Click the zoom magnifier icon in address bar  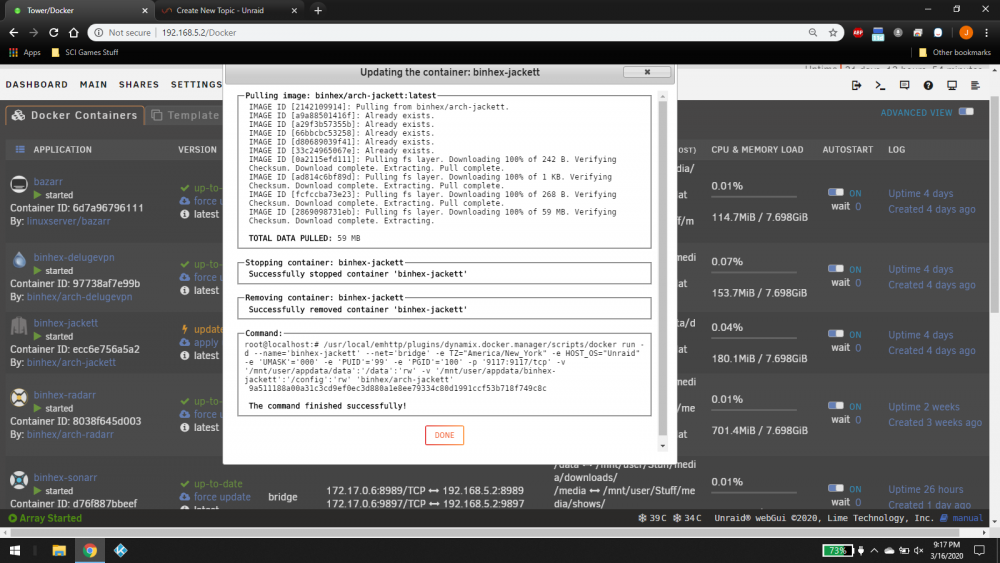(x=812, y=33)
